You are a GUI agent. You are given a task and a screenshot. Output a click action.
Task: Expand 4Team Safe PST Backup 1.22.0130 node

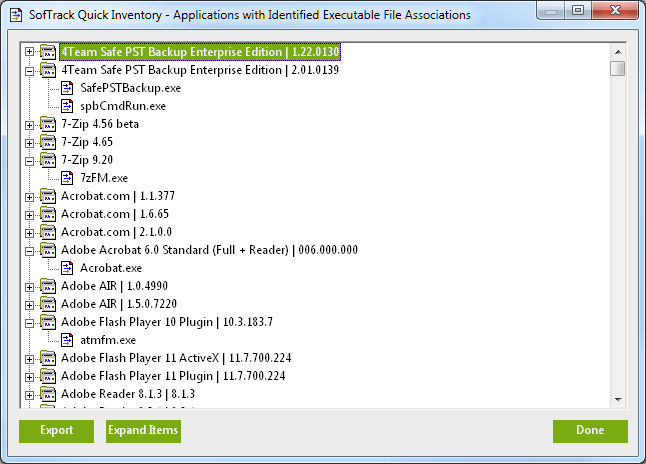pos(29,52)
